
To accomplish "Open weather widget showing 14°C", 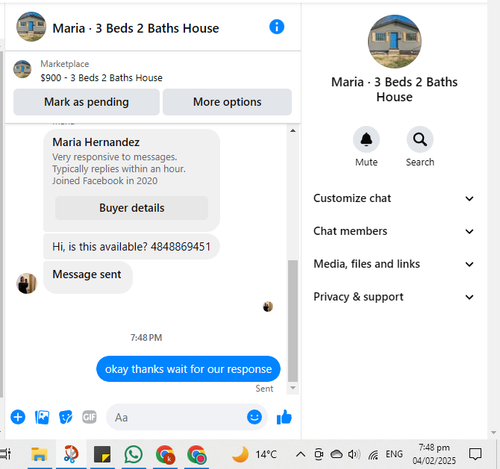I will tap(254, 454).
